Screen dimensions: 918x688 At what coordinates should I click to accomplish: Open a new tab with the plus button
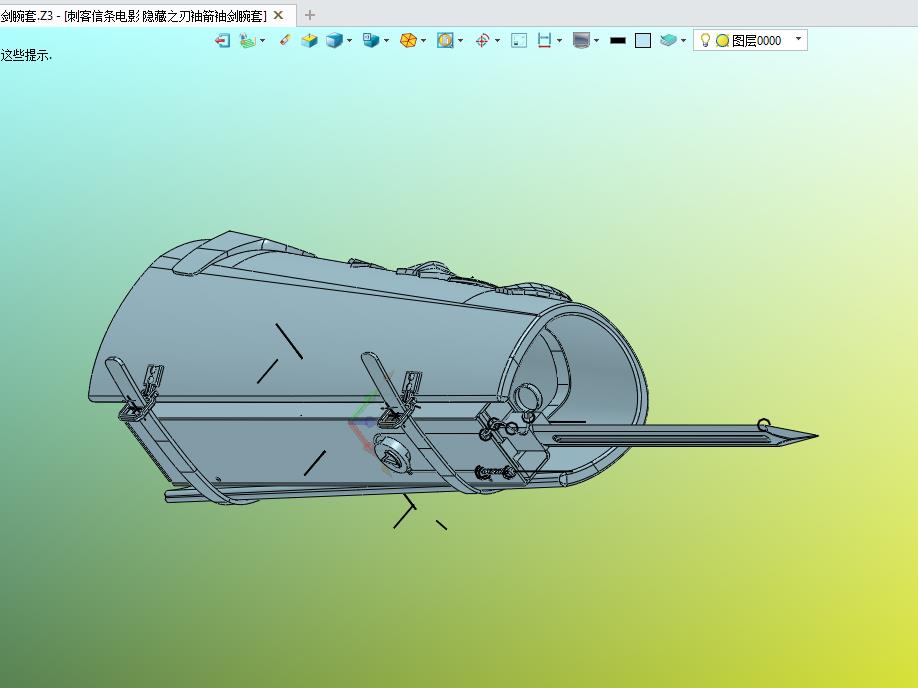[x=310, y=15]
